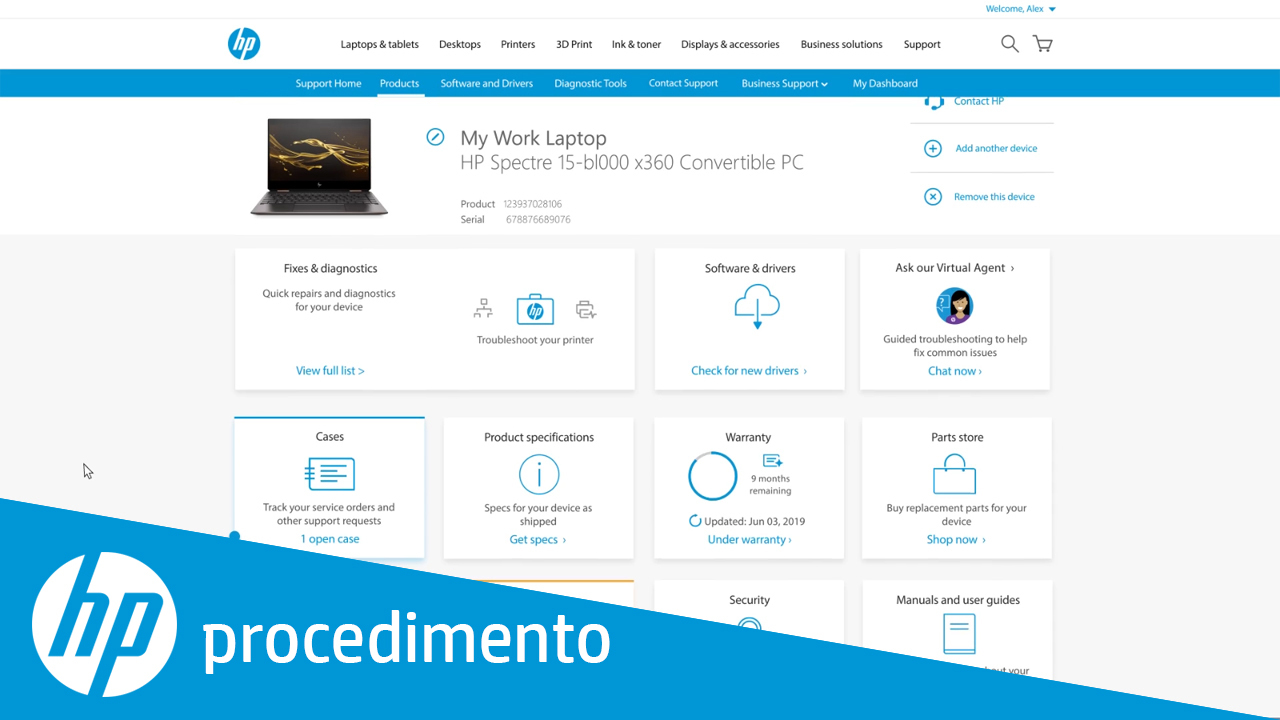This screenshot has height=720, width=1280.
Task: Click the Check for new drivers link
Action: 748,371
